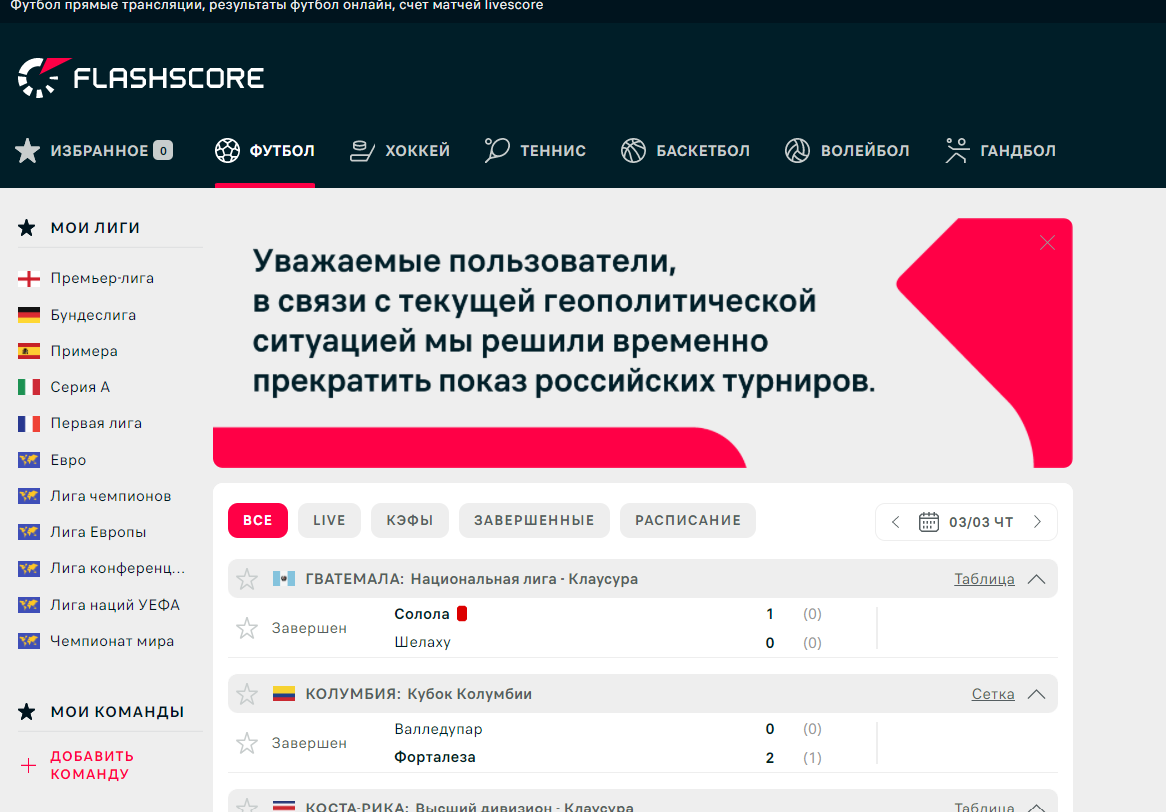Click the hockey icon in navigation

(362, 151)
